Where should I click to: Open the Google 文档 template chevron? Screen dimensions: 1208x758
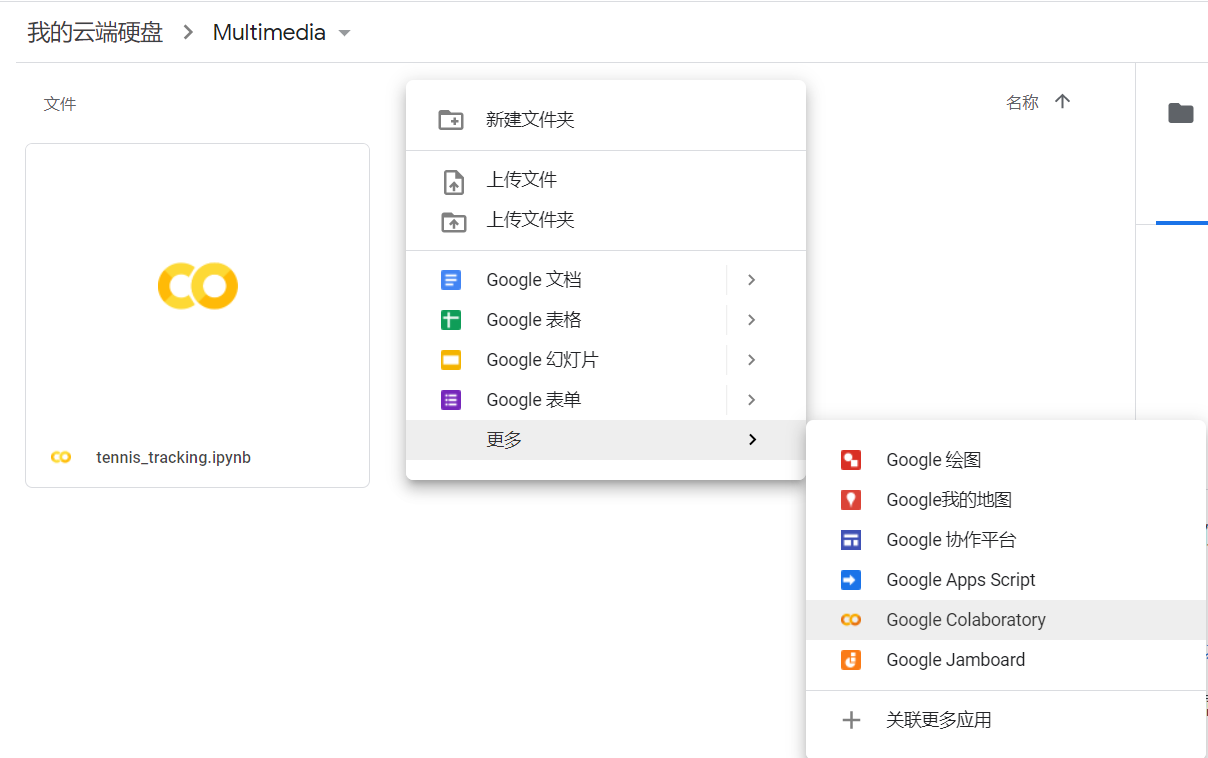click(x=752, y=279)
